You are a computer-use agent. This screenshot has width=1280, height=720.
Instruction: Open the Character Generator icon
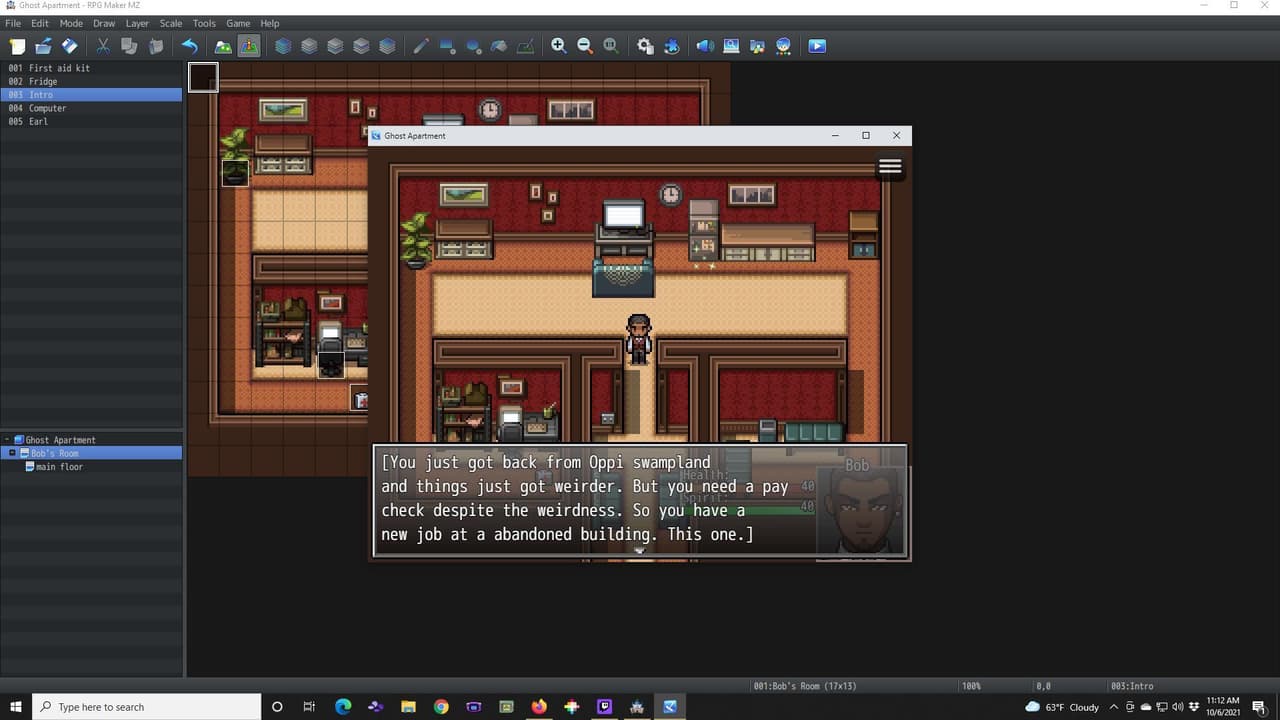(783, 46)
